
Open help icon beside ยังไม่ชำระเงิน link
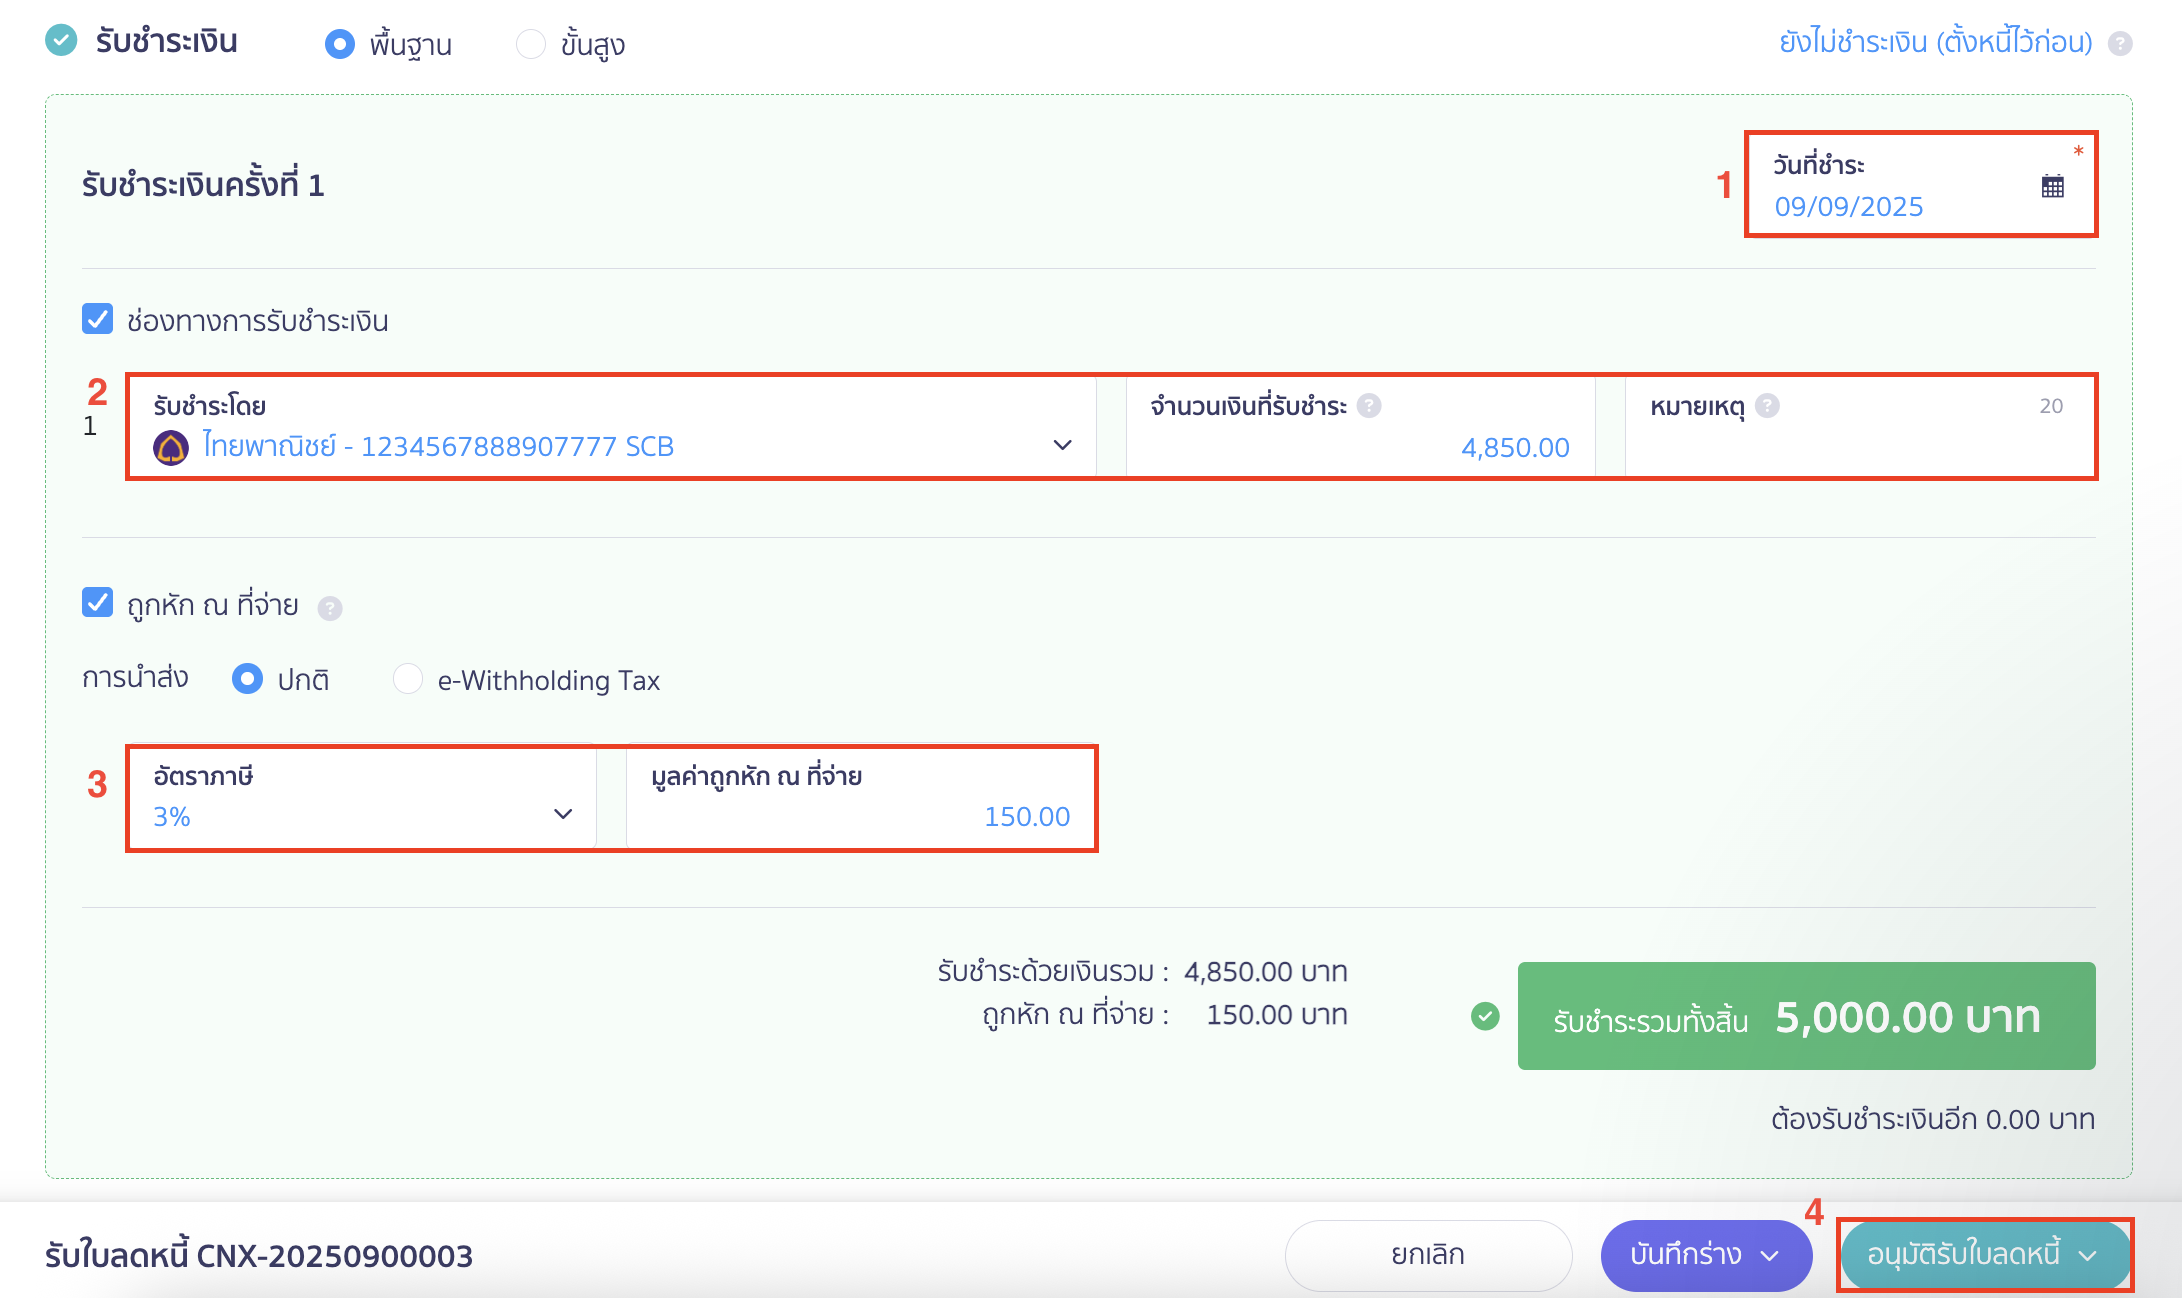coord(2120,44)
